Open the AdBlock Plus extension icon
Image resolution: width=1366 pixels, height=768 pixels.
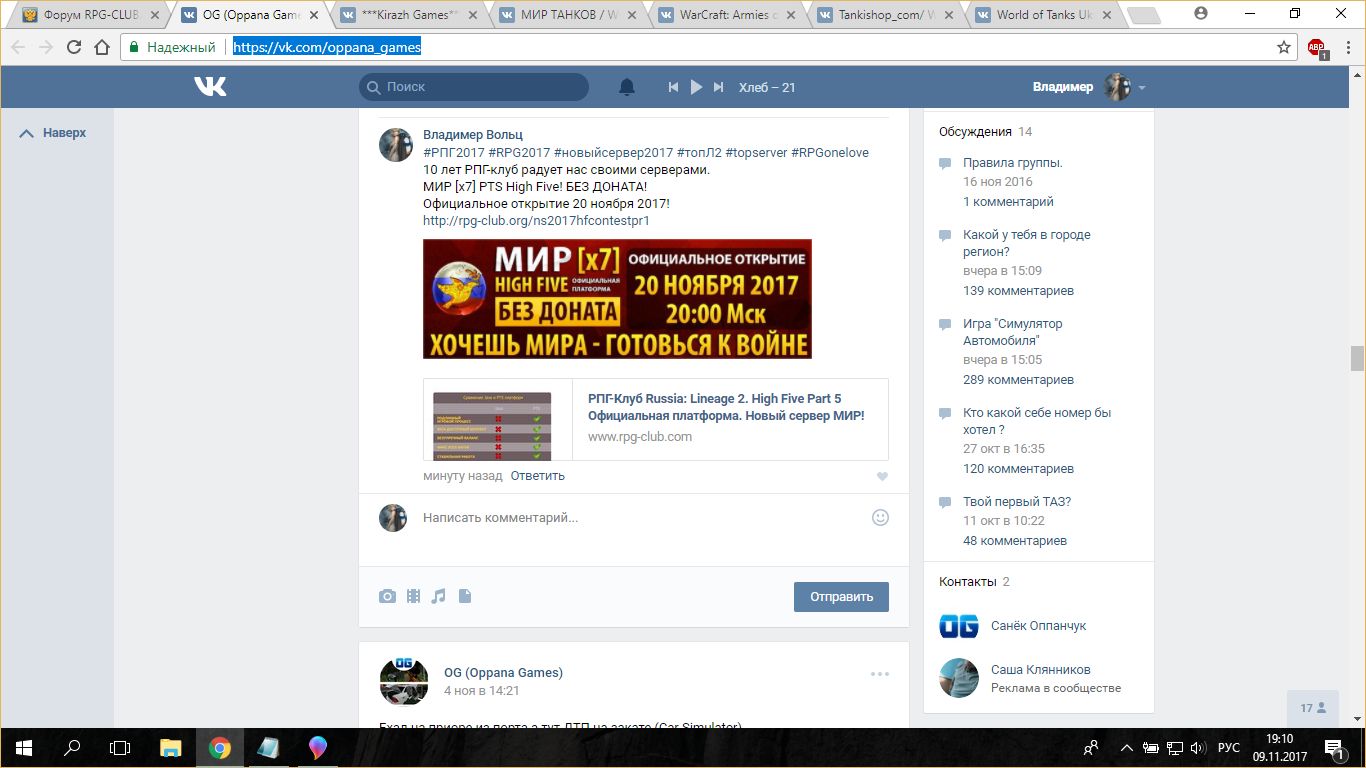click(x=1316, y=47)
